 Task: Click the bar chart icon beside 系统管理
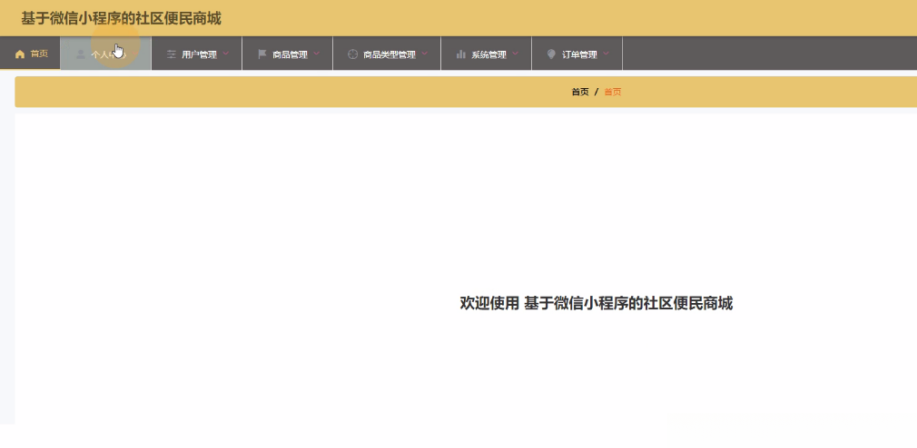click(x=461, y=54)
